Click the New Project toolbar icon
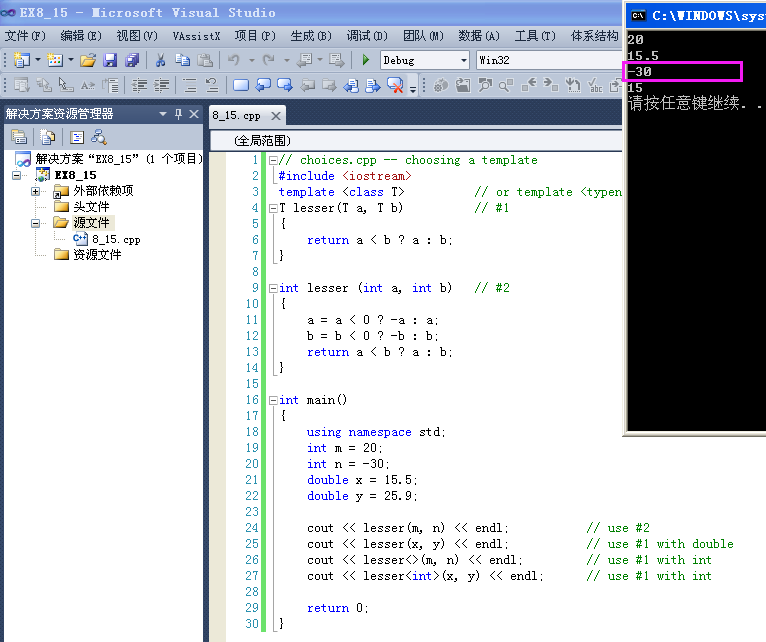This screenshot has width=766, height=642. point(21,60)
